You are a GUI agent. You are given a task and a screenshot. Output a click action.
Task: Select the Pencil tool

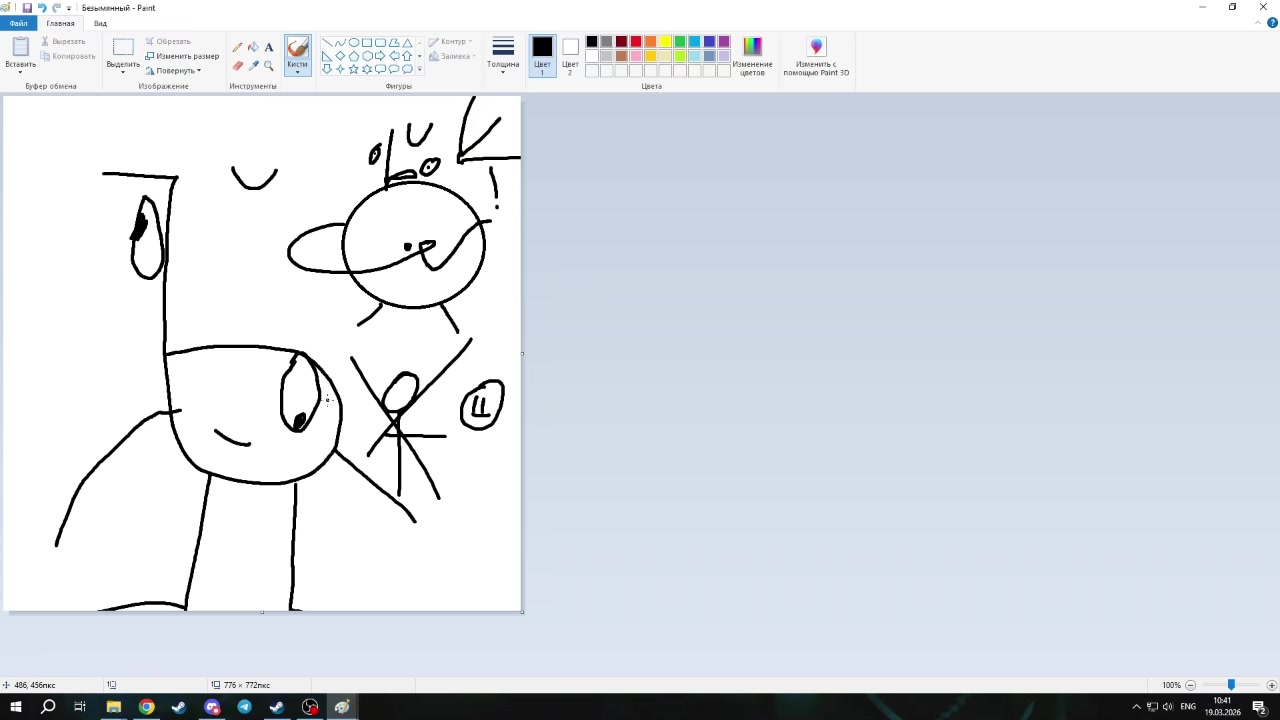pyautogui.click(x=238, y=47)
